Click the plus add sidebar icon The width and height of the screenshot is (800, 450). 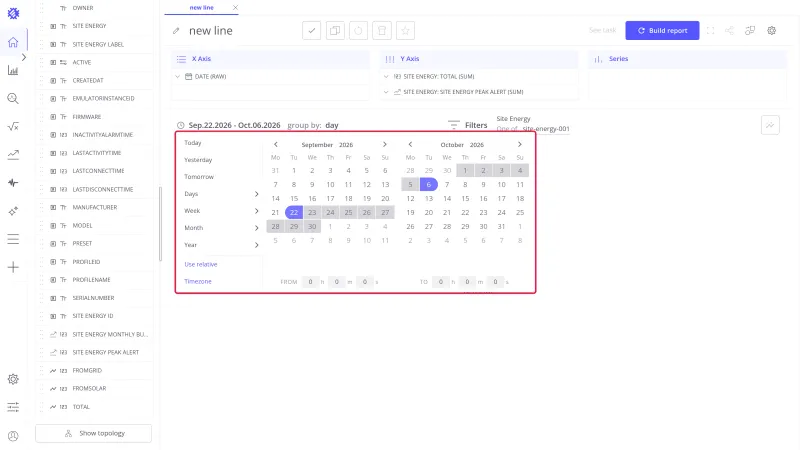(x=13, y=267)
